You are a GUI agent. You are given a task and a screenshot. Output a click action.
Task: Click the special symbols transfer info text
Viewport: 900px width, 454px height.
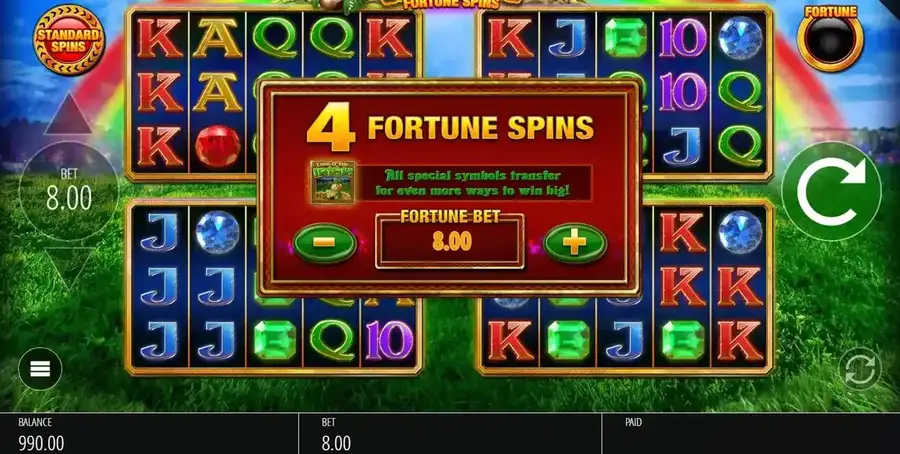472,183
